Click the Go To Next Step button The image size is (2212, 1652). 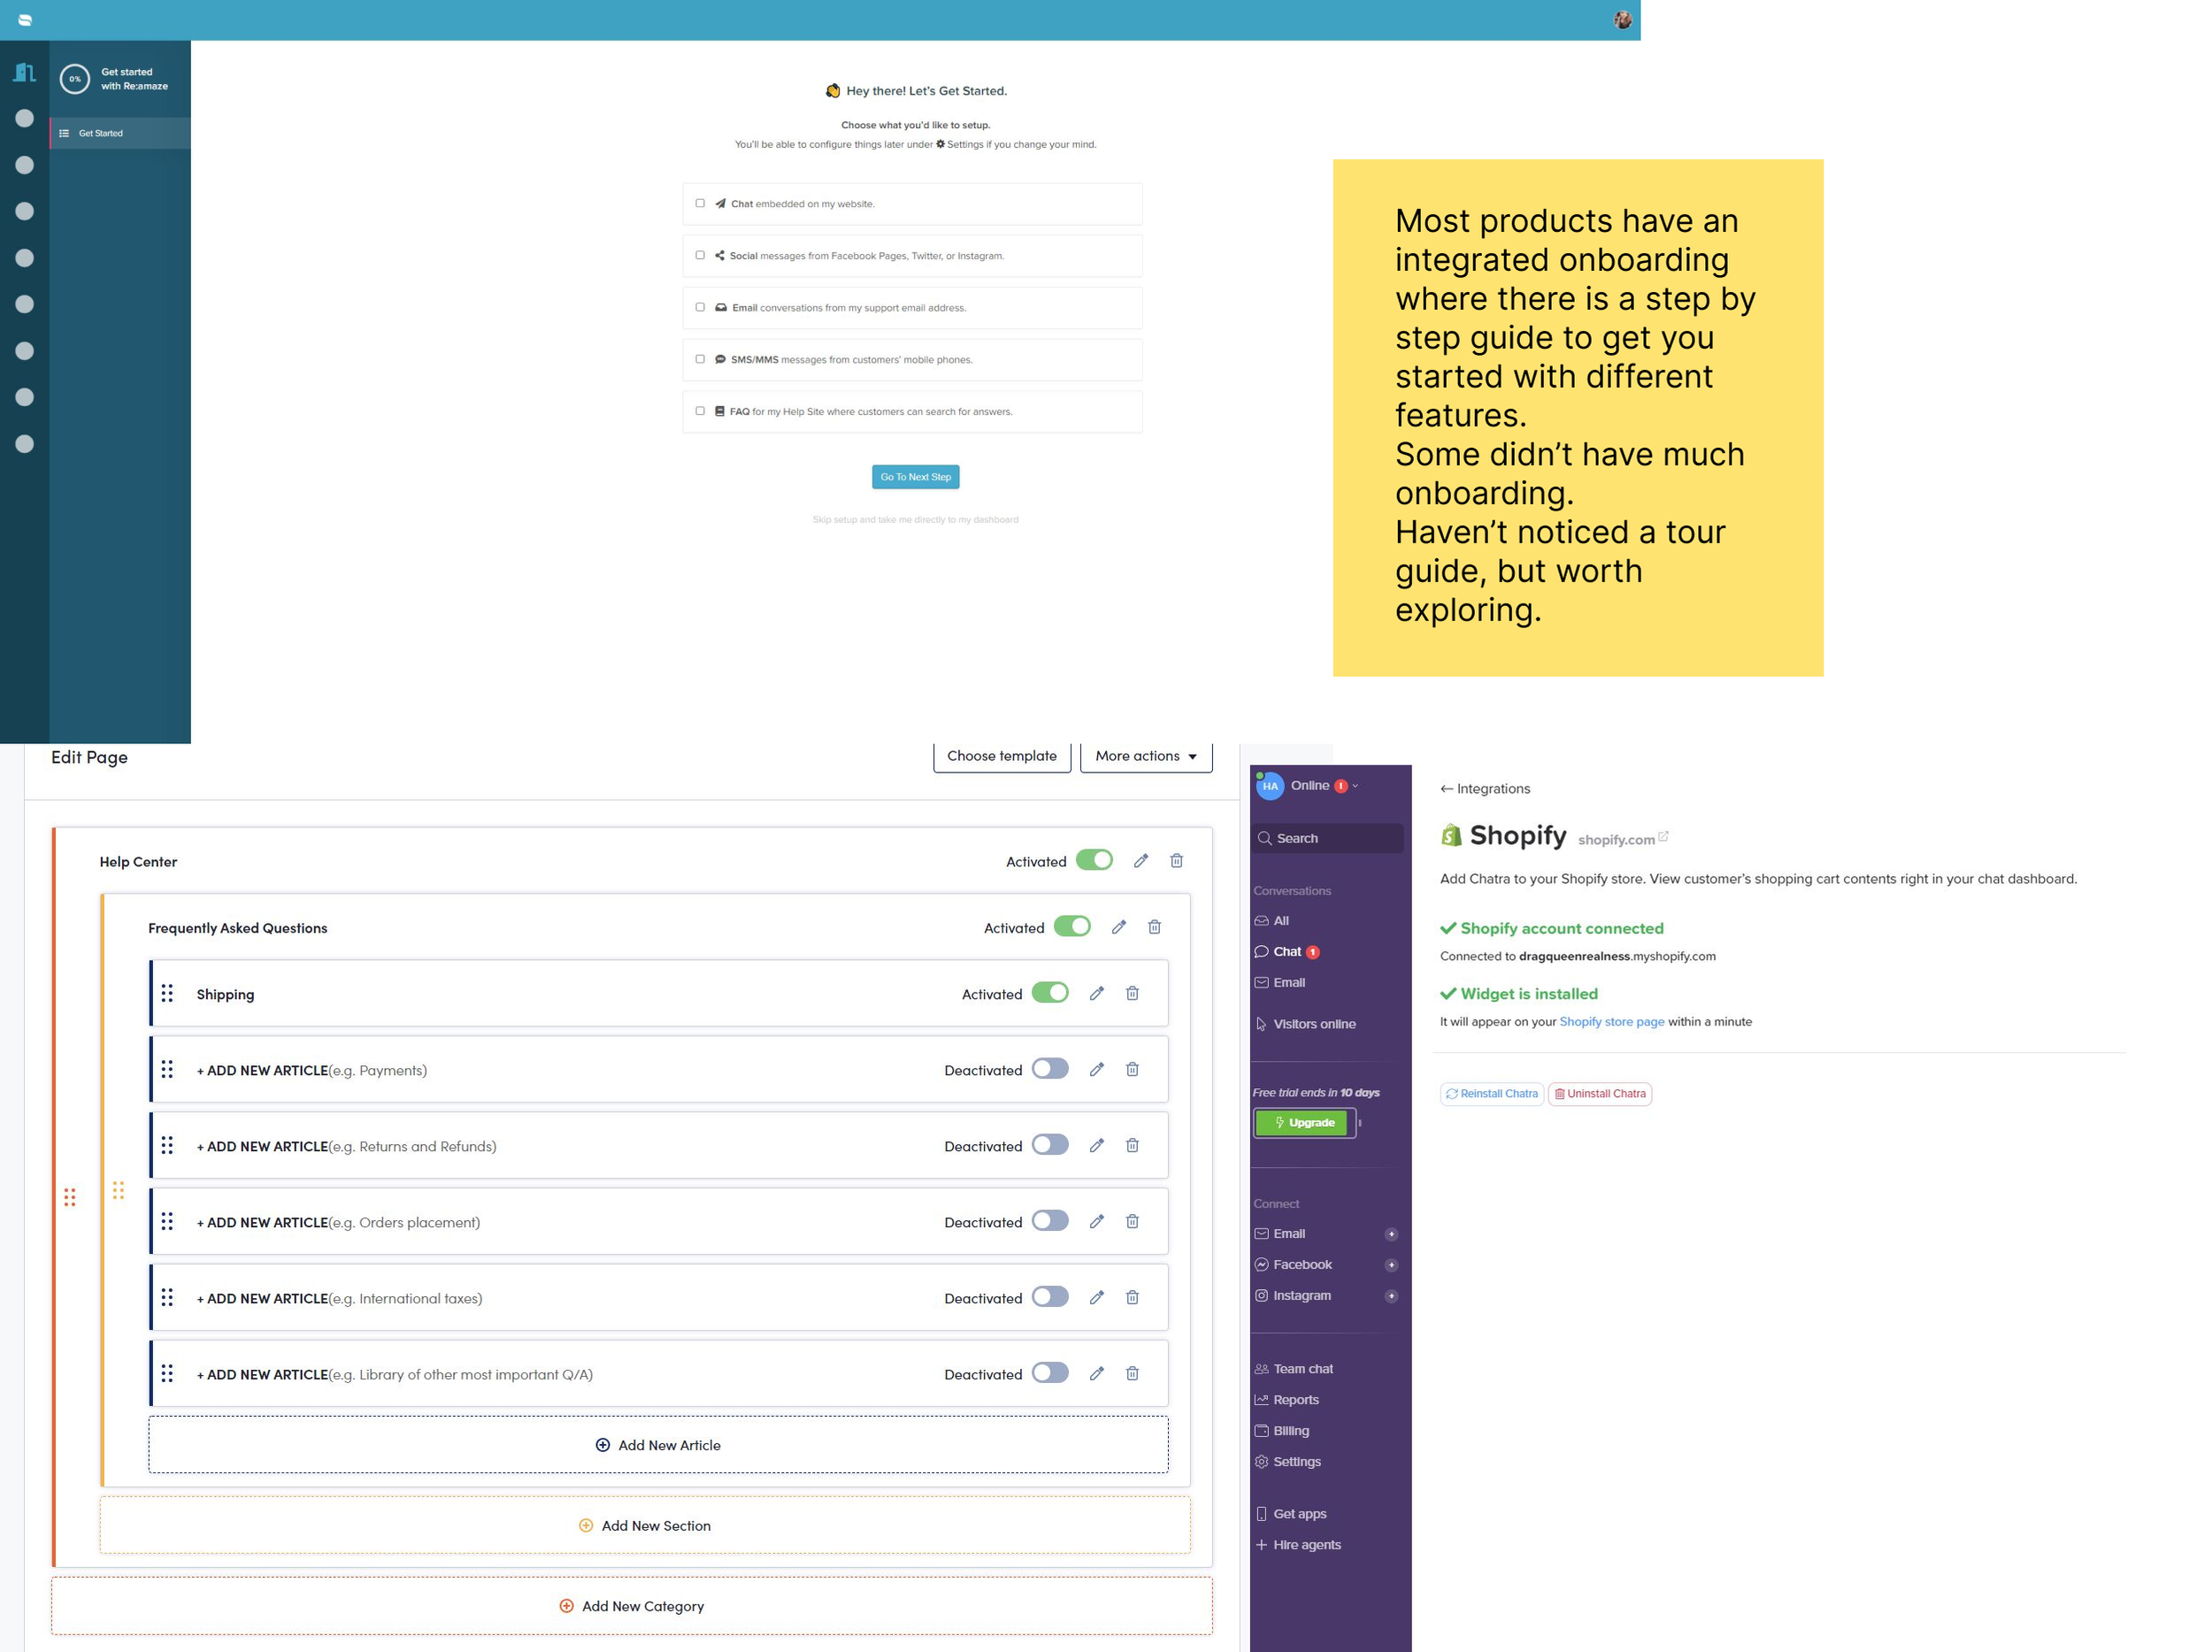915,477
